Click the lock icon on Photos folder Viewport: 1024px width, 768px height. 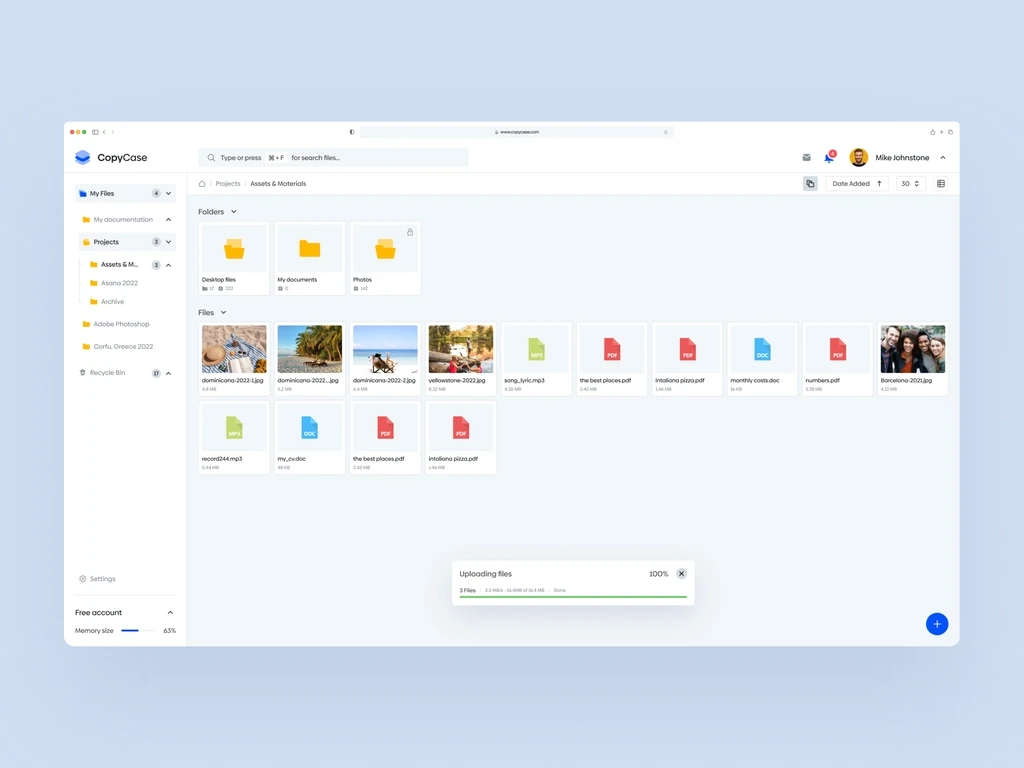(x=410, y=232)
